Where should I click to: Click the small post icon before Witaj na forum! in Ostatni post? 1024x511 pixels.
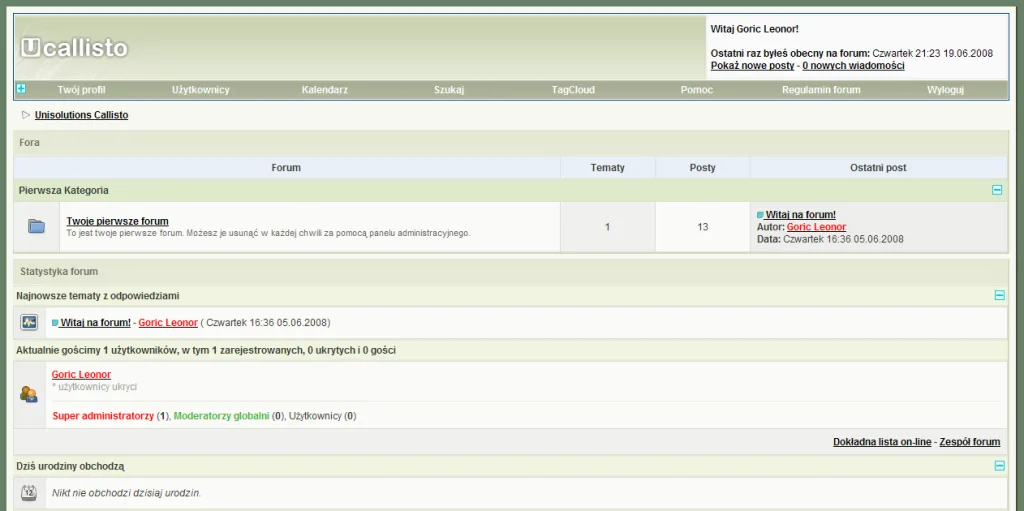[760, 215]
